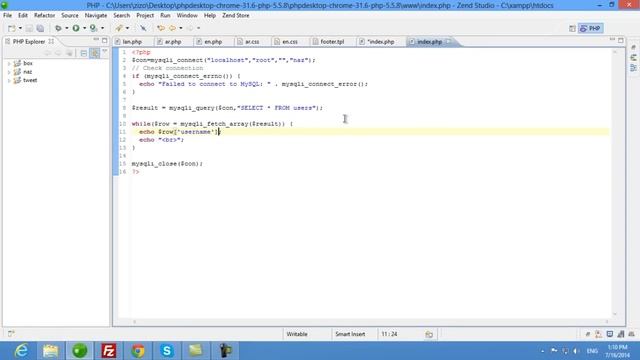This screenshot has width=640, height=360.
Task: Open Internet Explorer from the taskbar
Action: pyautogui.click(x=21, y=351)
